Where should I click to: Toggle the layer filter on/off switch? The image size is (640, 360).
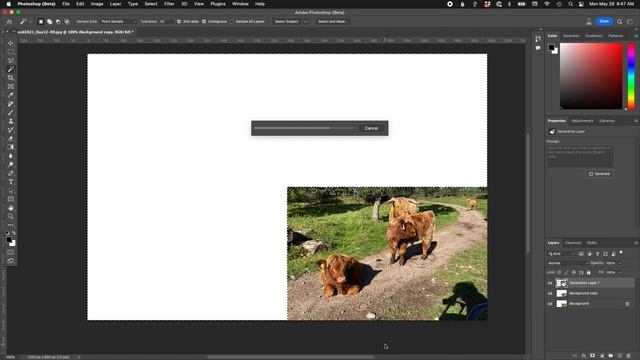[x=621, y=253]
